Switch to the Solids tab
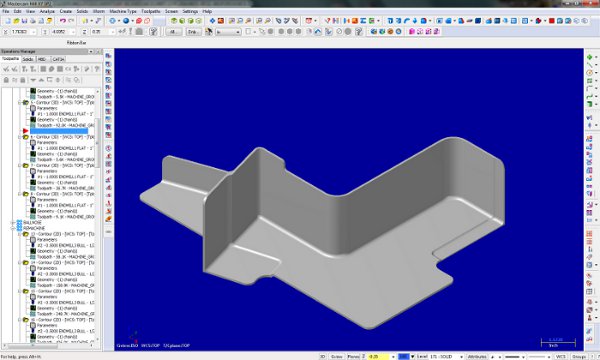This screenshot has width=600, height=360. coord(28,59)
